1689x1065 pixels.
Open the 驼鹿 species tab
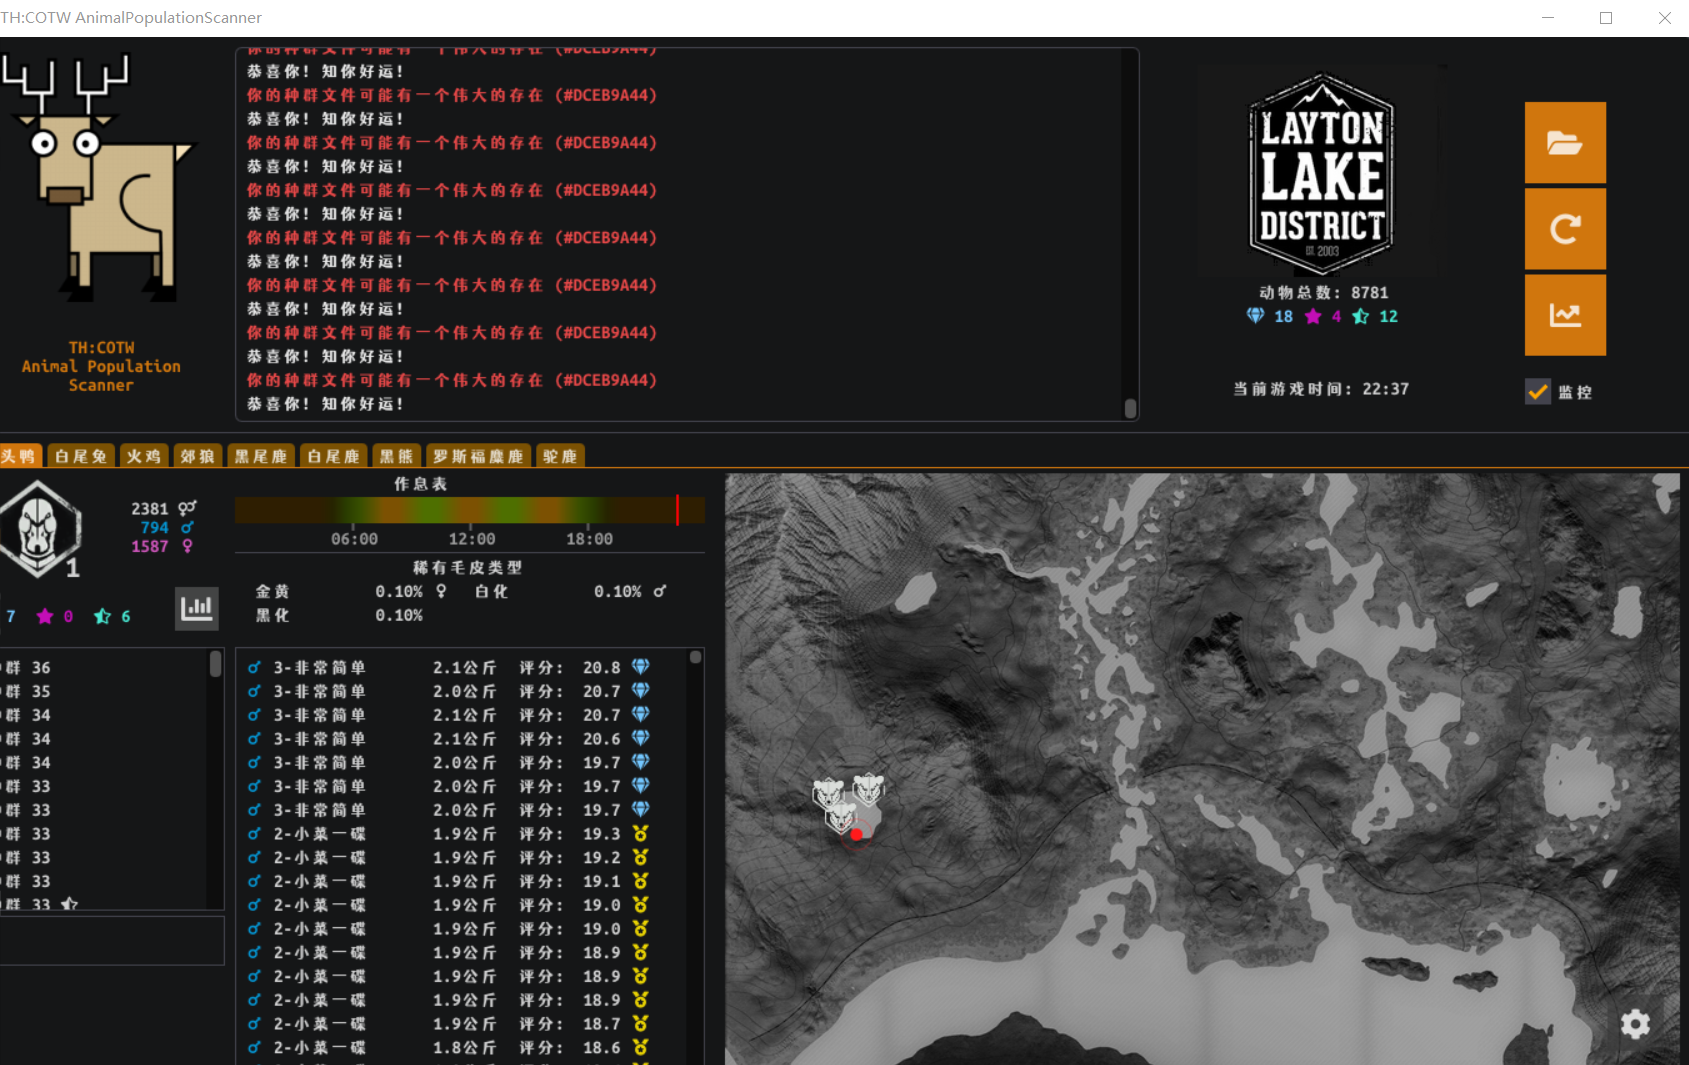pyautogui.click(x=560, y=457)
